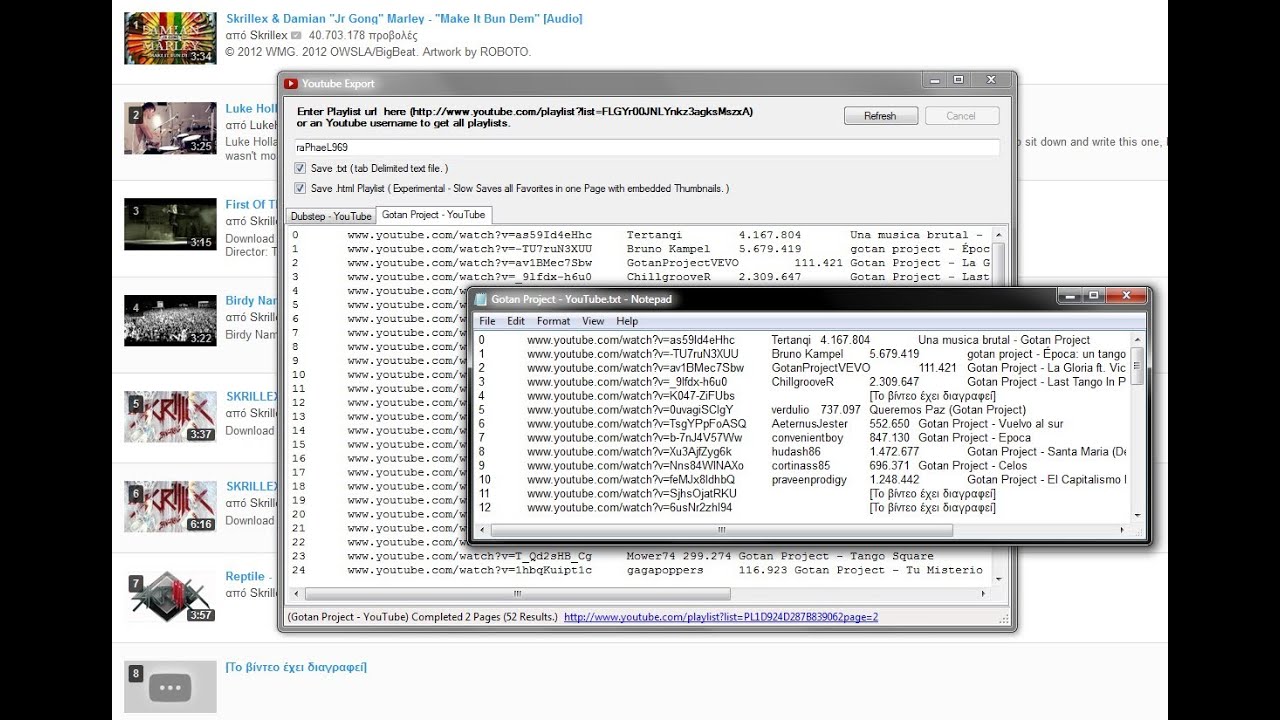
Task: Click 'Gotan Project - Celos' text in Notepad
Action: click(972, 466)
